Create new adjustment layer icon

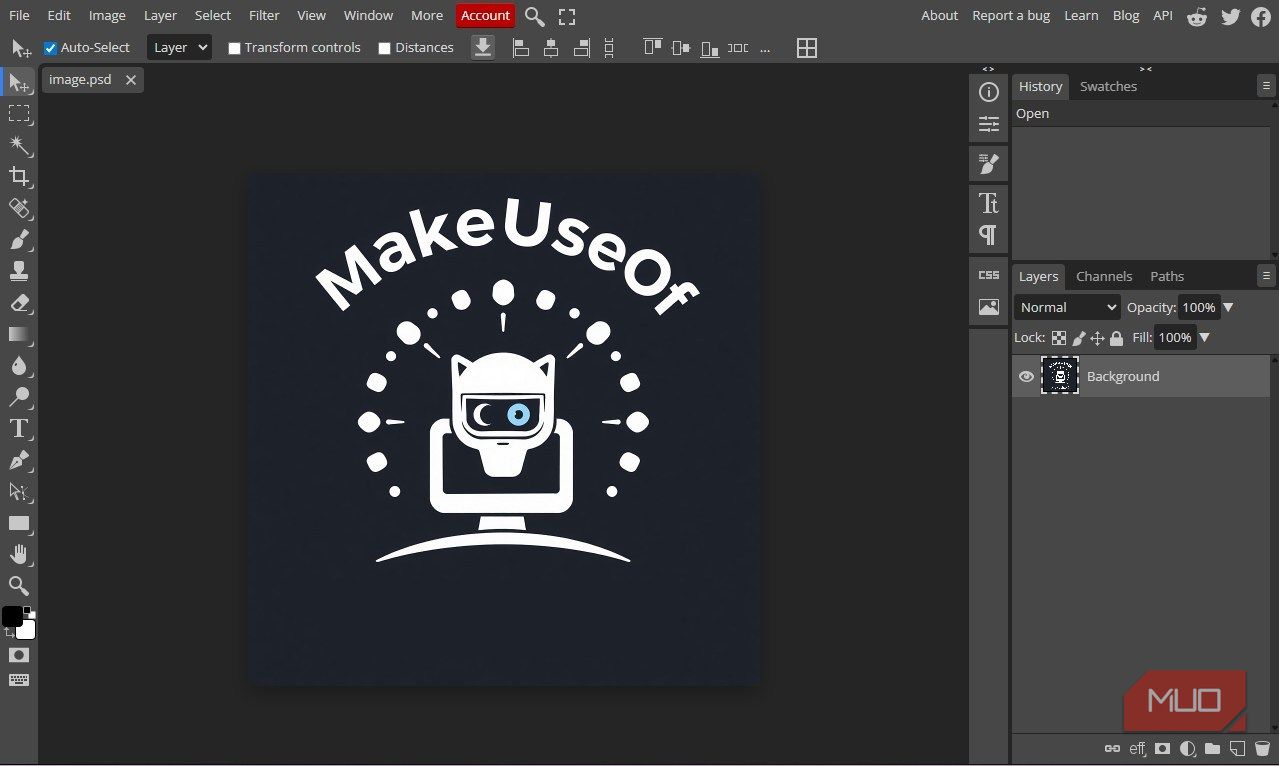point(1187,748)
